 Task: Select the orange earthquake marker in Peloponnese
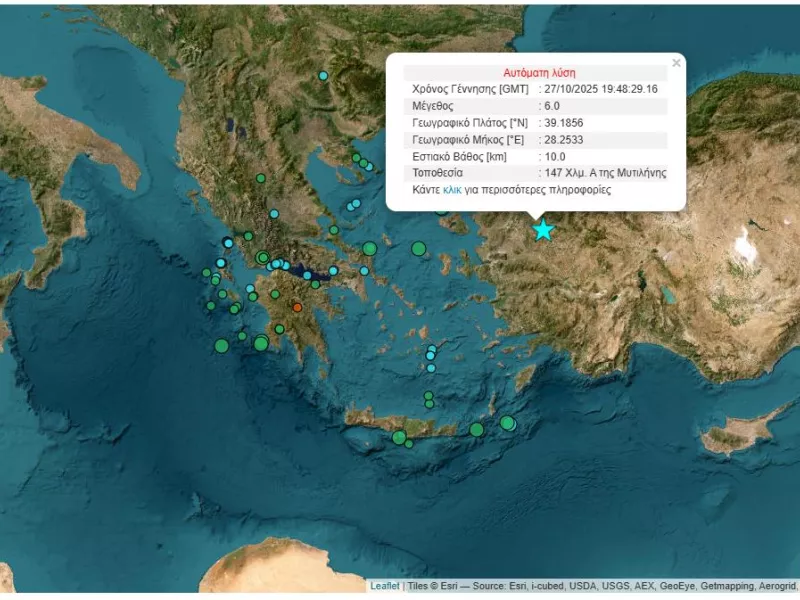tap(298, 307)
